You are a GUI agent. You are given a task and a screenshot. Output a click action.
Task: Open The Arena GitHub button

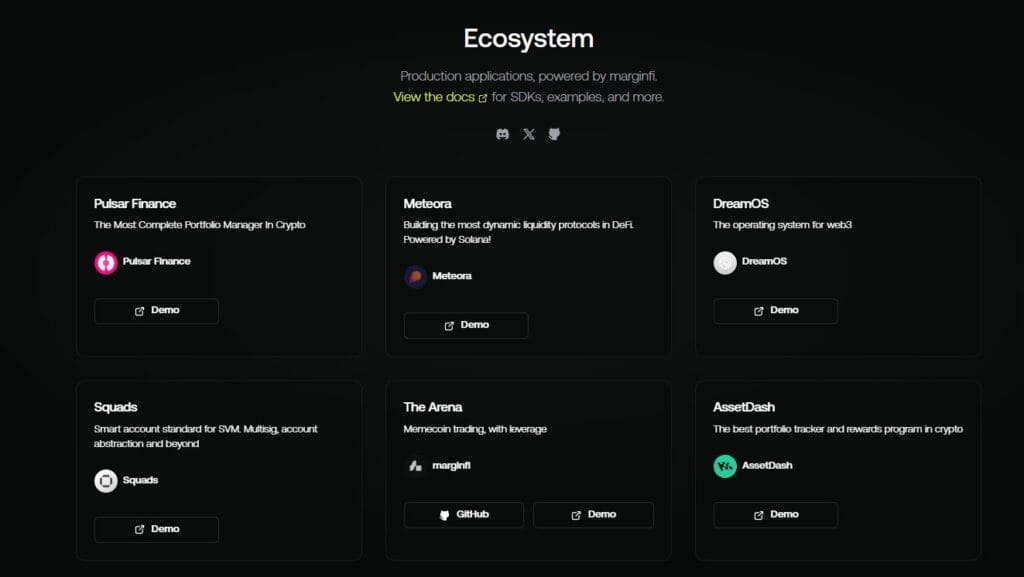(x=465, y=515)
